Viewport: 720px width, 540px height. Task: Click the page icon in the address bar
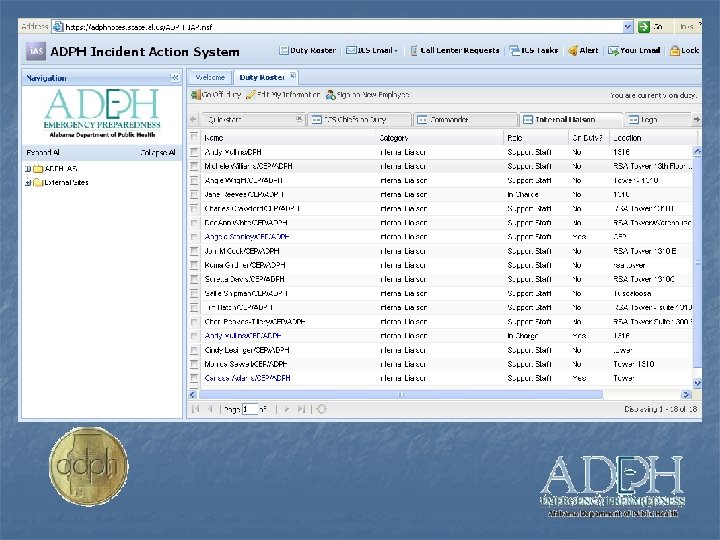[x=58, y=27]
